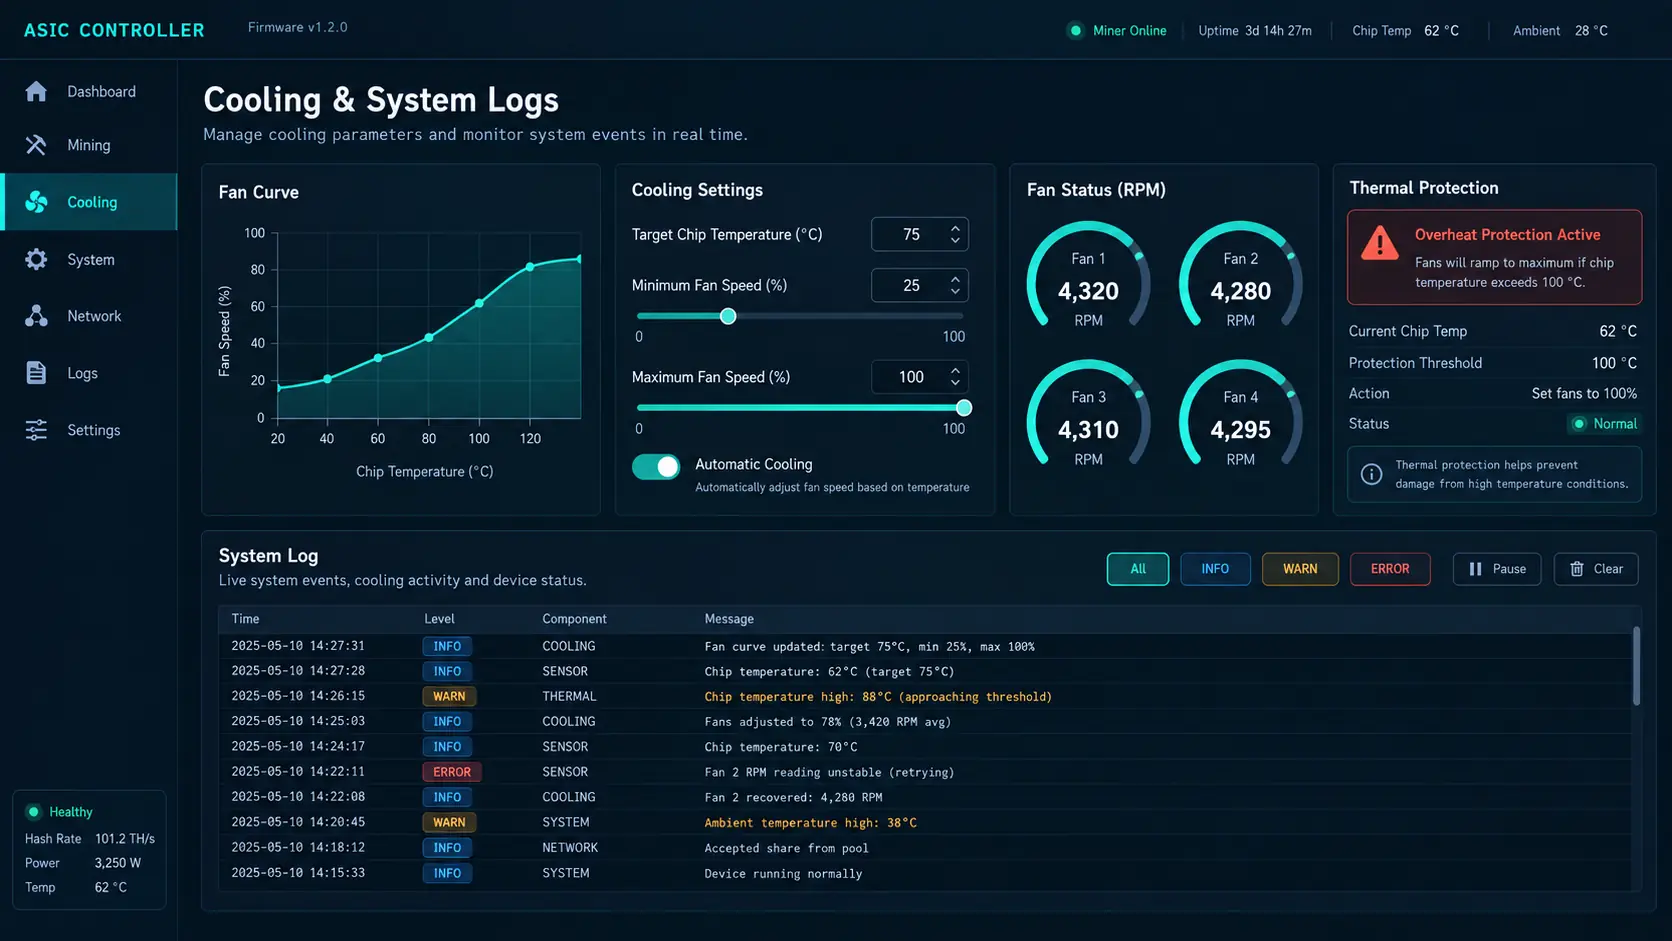
Task: Open the Logs sidebar entry
Action: pos(89,373)
